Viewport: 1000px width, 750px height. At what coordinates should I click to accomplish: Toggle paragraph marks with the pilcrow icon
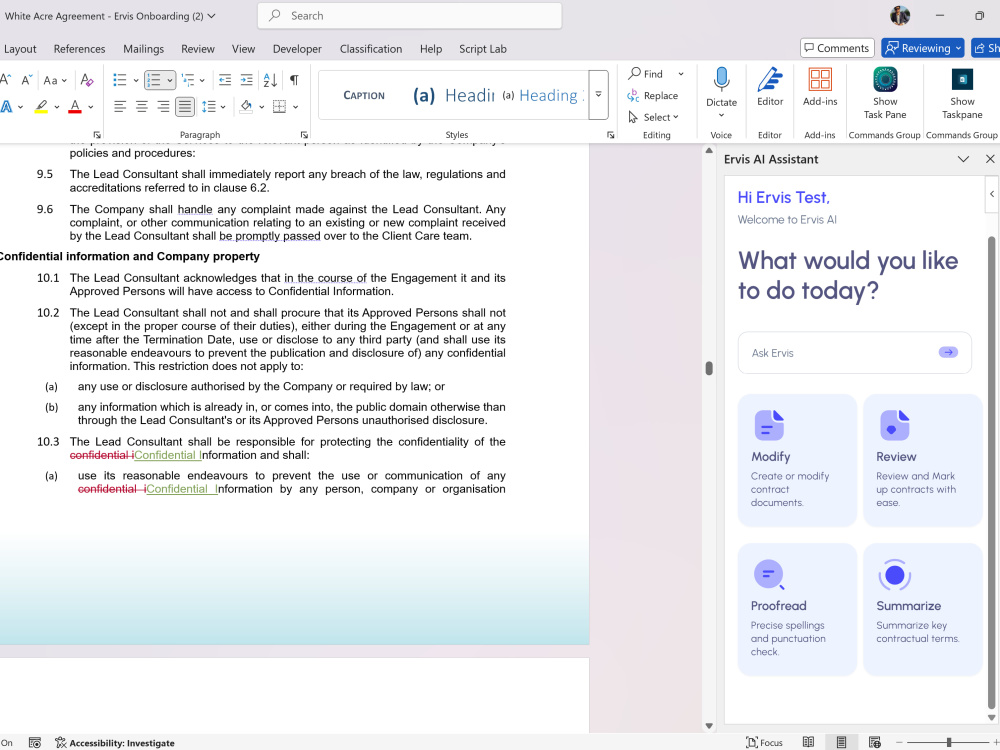[x=294, y=80]
